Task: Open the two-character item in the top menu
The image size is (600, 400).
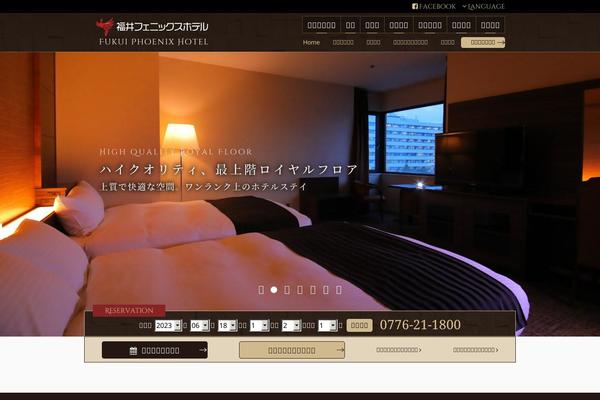Action: 351,25
